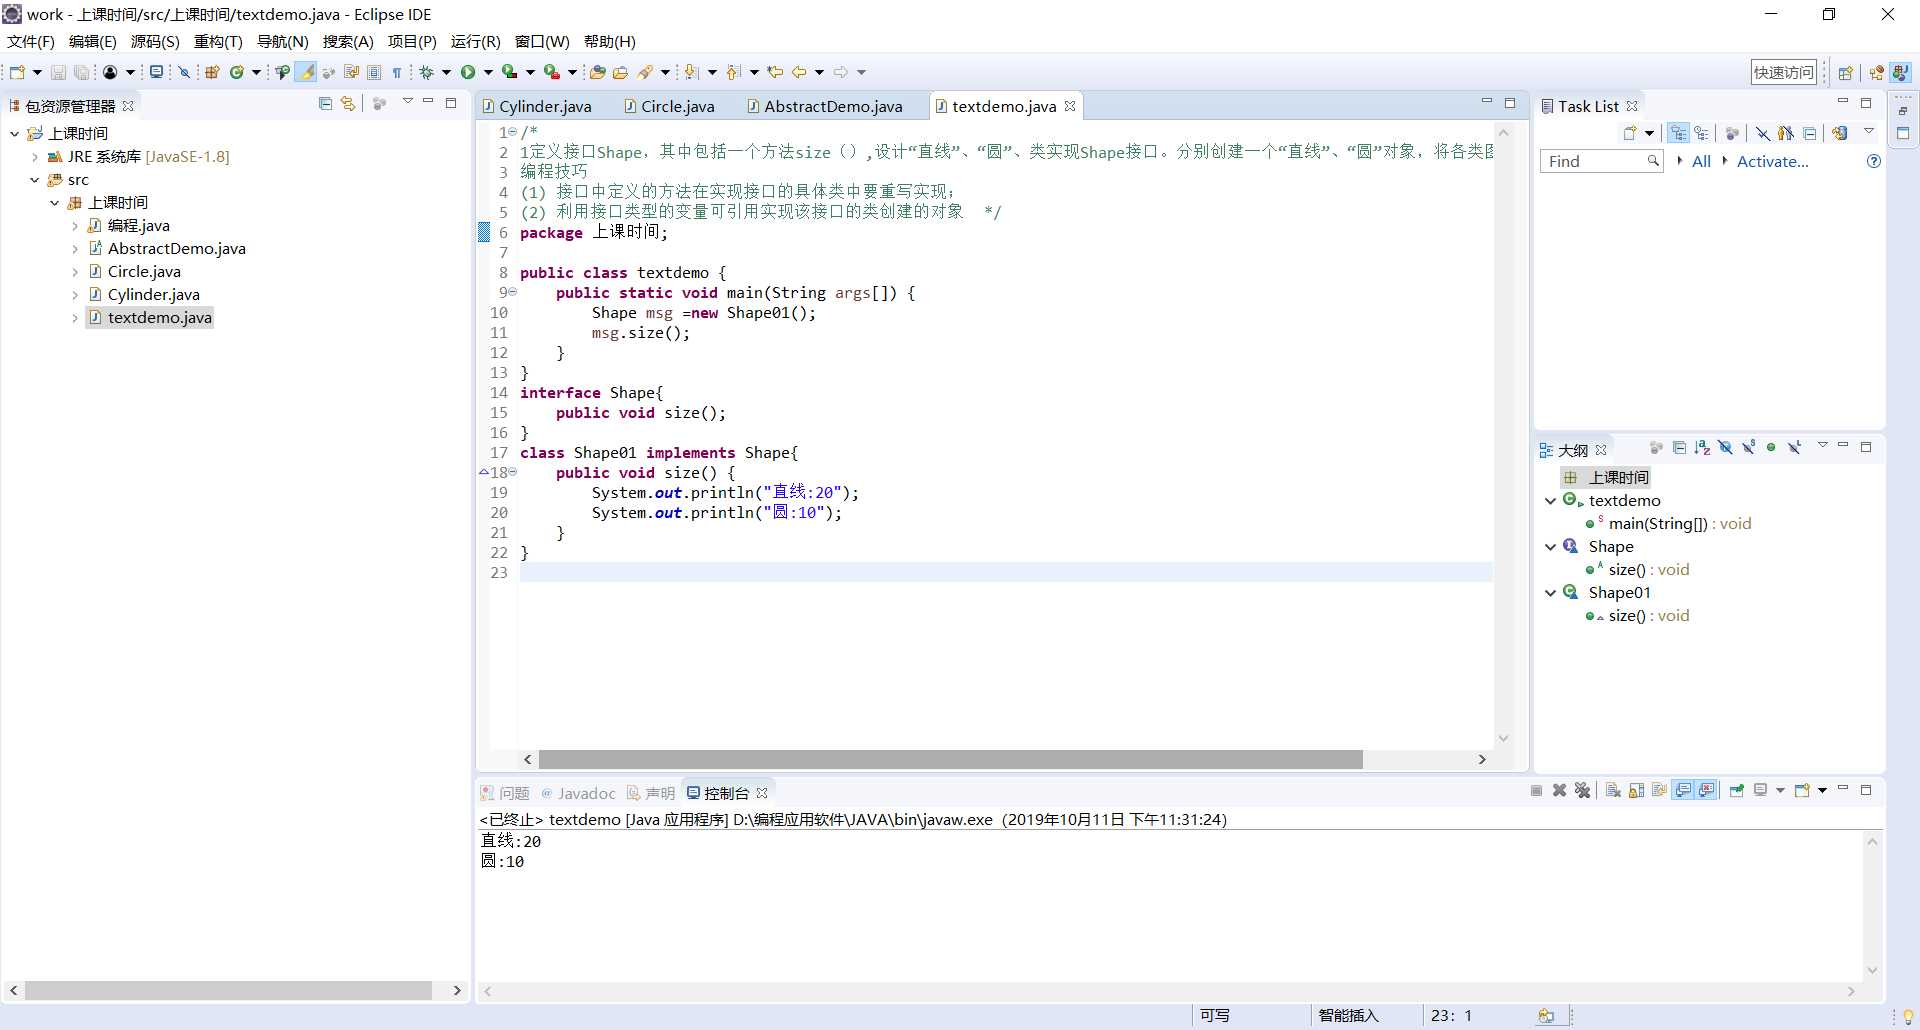
Task: Run the program with green Run button
Action: [468, 72]
